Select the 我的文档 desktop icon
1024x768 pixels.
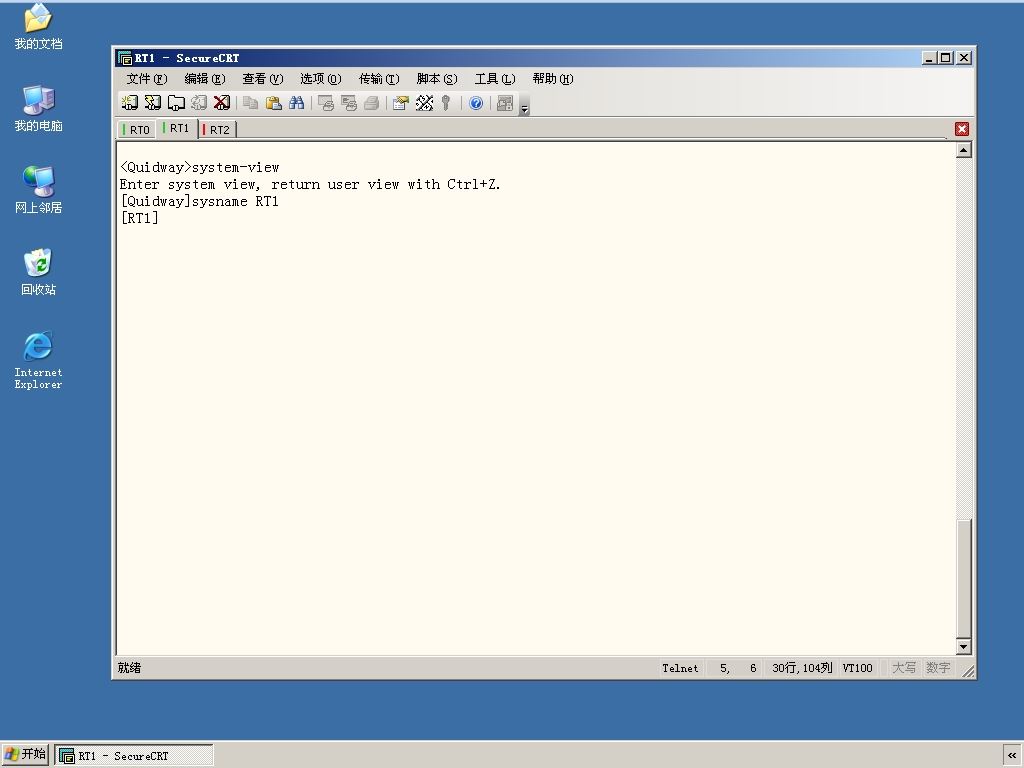point(38,27)
